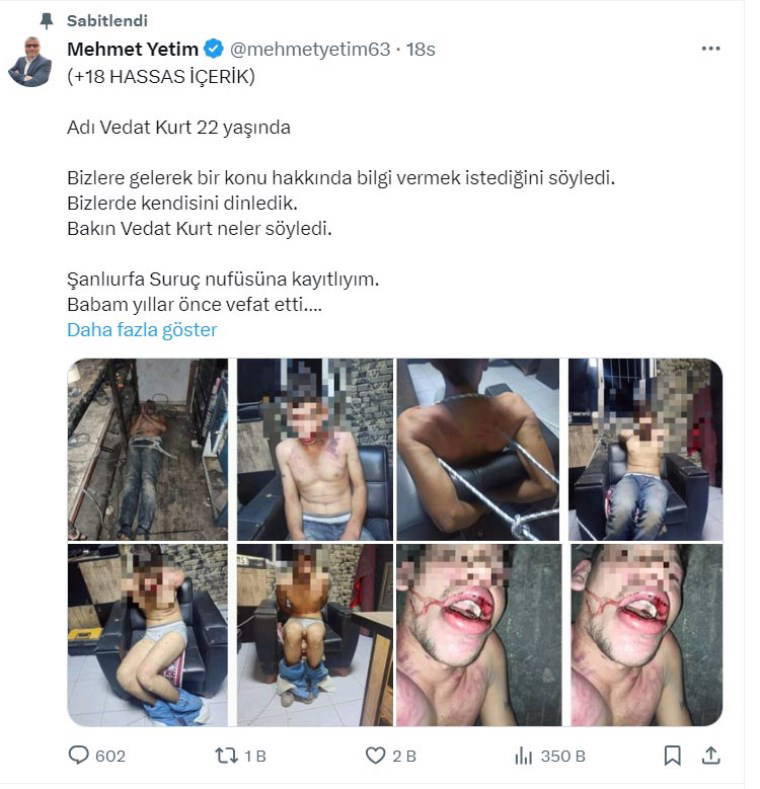Viewport: 760px width, 789px height.
Task: Expand text with "Daha fazla göster"
Action: click(x=141, y=329)
